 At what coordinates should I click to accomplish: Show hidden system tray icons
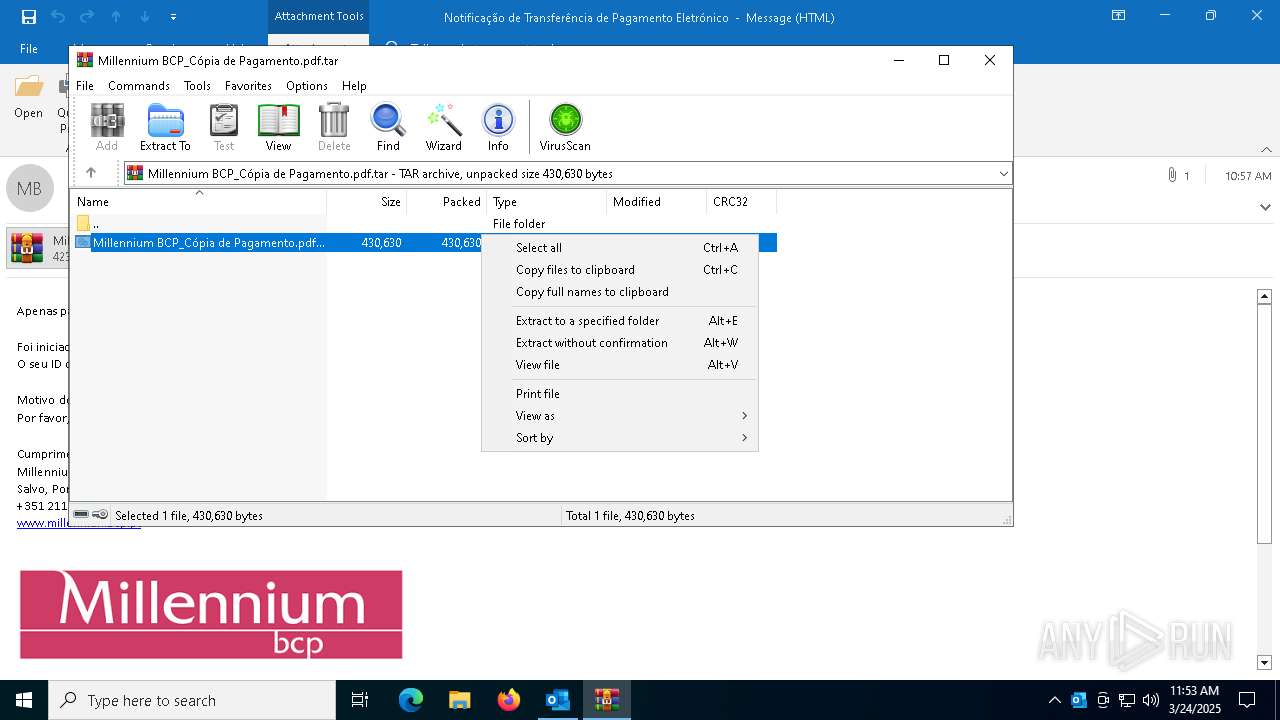pos(1054,700)
